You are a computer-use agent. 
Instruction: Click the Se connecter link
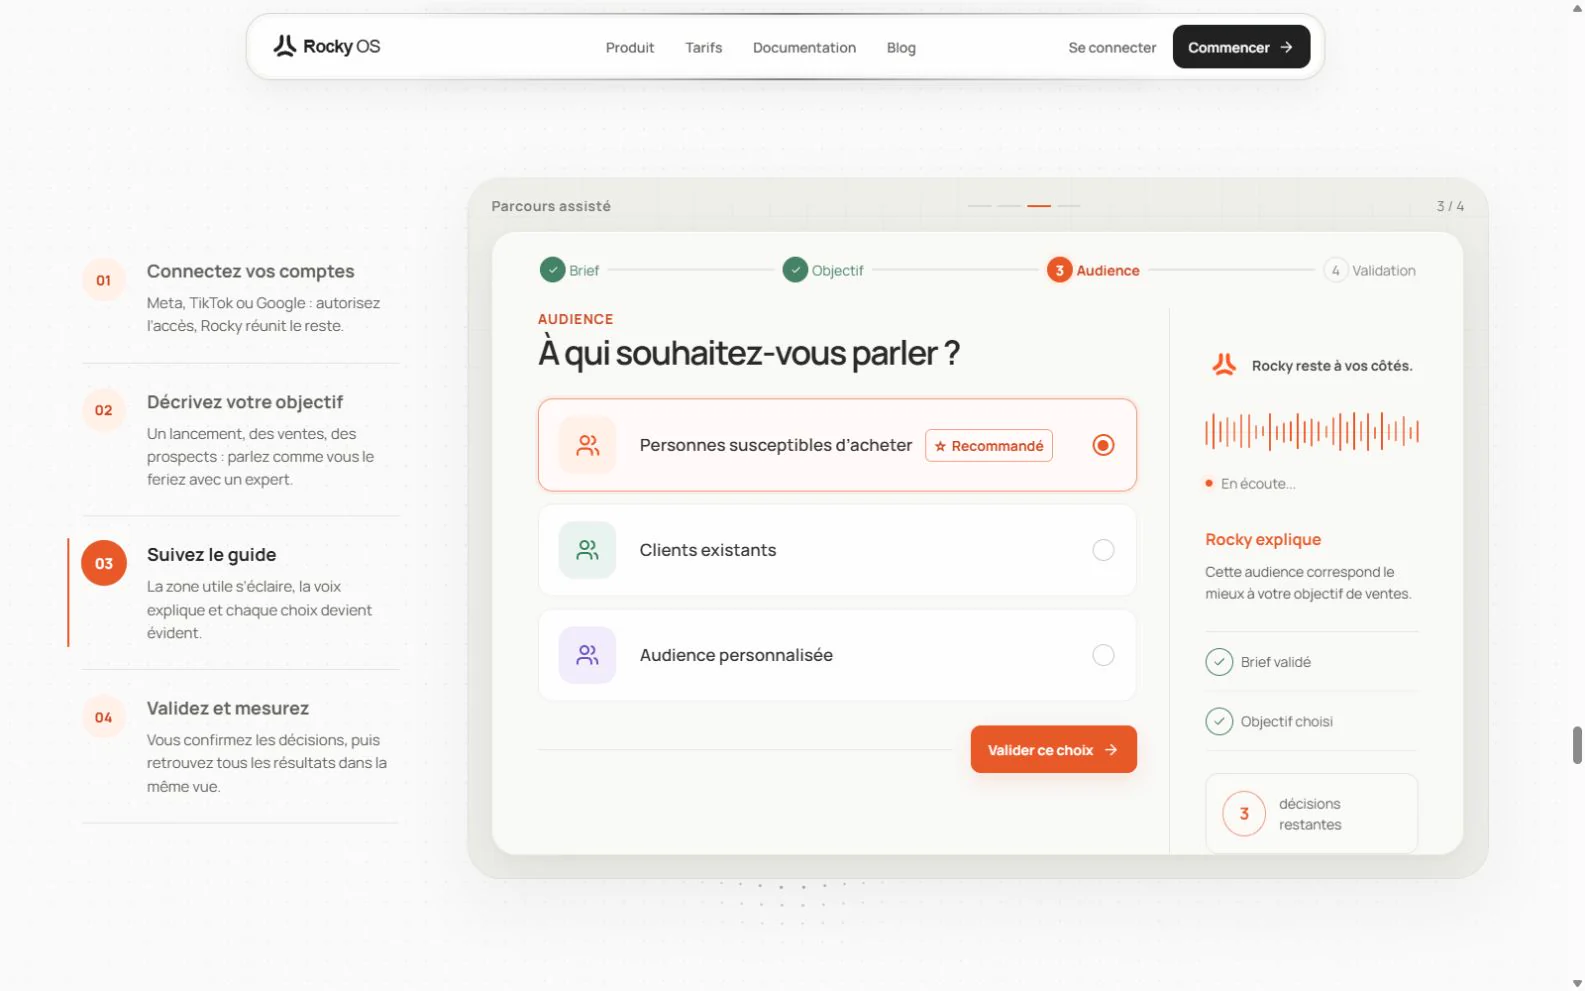click(1112, 47)
